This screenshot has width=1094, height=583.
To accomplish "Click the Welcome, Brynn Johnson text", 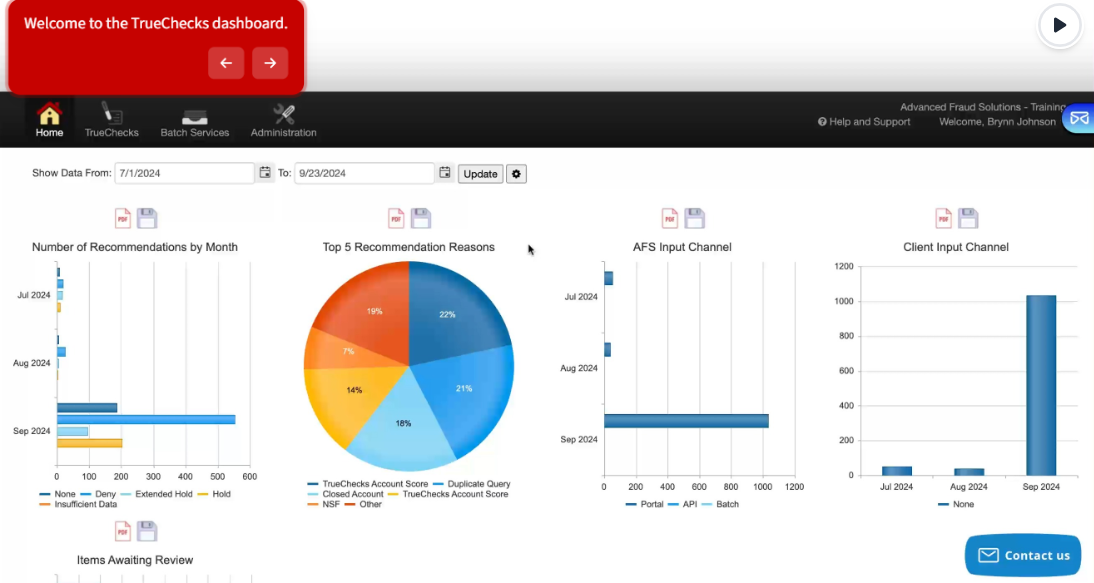I will (x=997, y=121).
